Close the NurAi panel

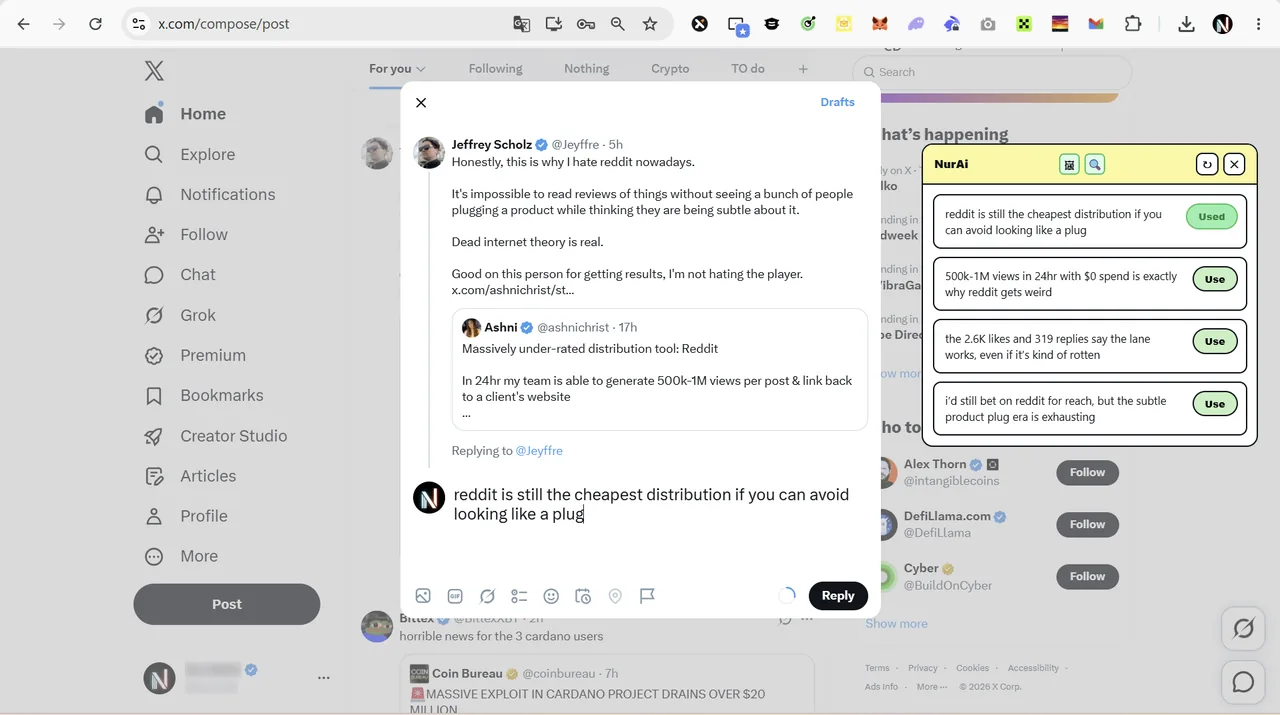[x=1234, y=164]
